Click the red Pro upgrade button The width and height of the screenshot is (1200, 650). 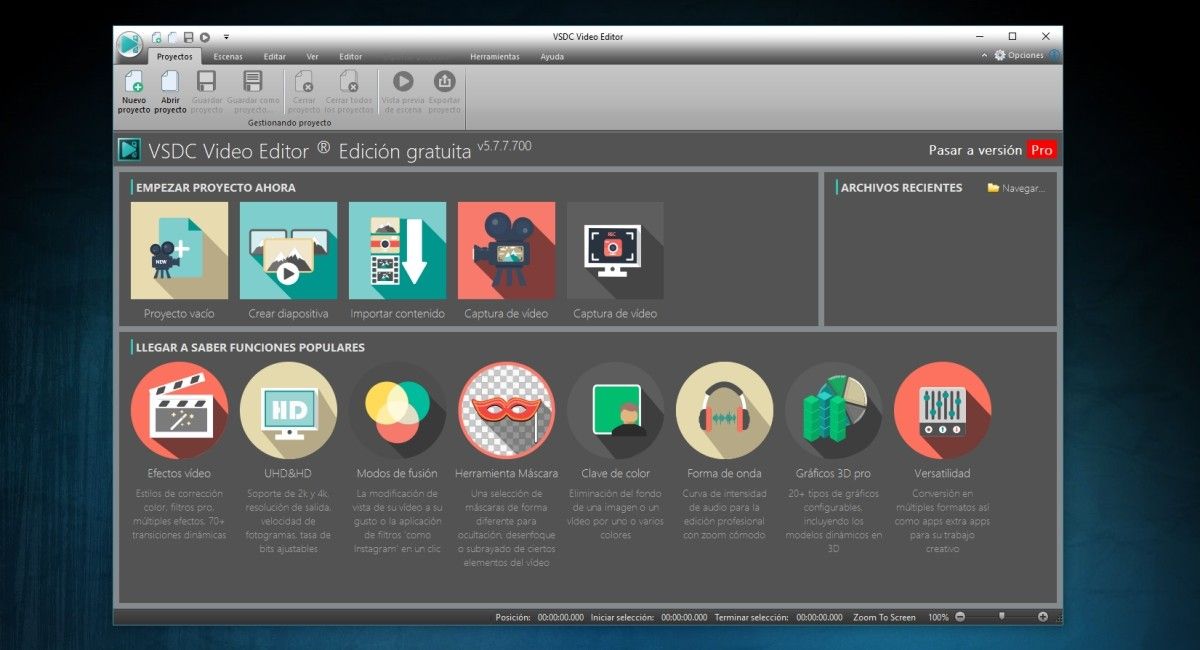click(x=1042, y=150)
